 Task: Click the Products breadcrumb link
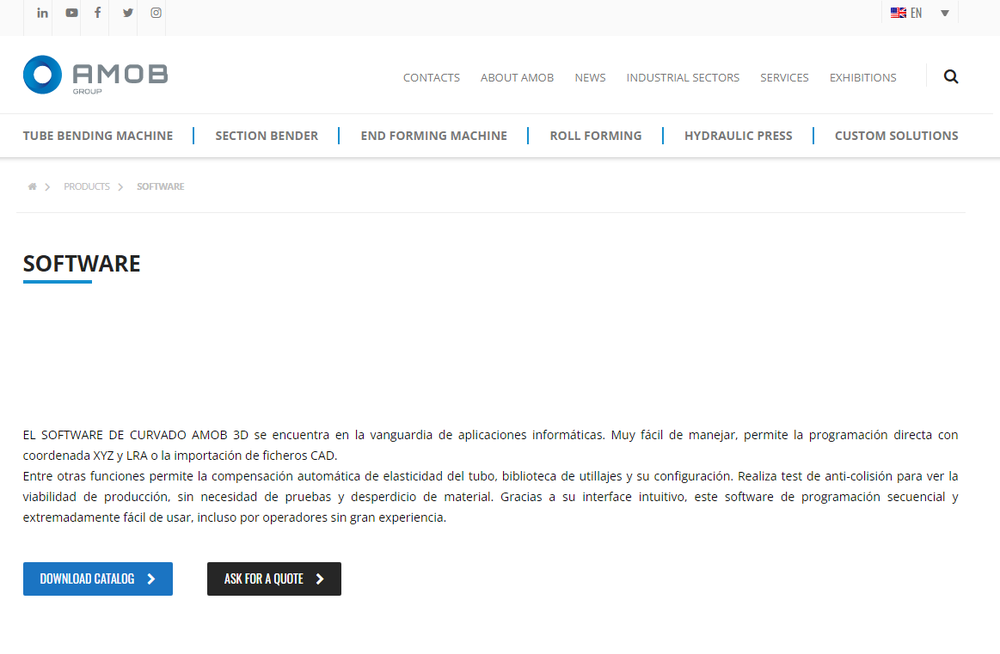tap(87, 186)
